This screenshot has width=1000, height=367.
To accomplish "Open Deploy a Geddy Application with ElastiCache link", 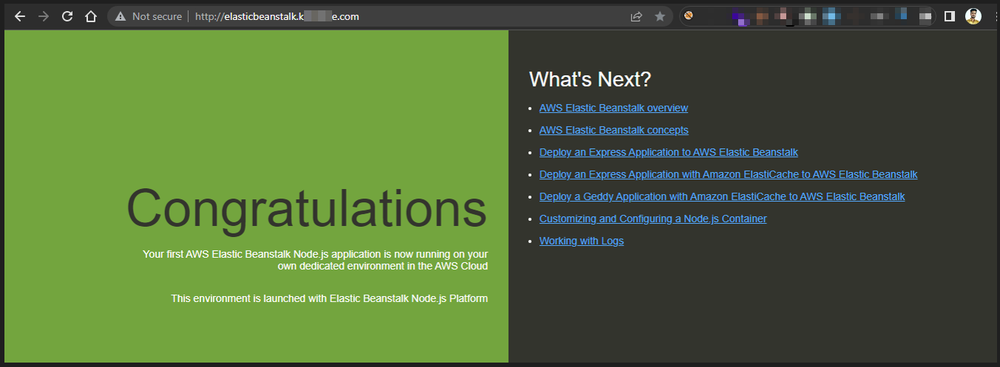I will coord(722,197).
